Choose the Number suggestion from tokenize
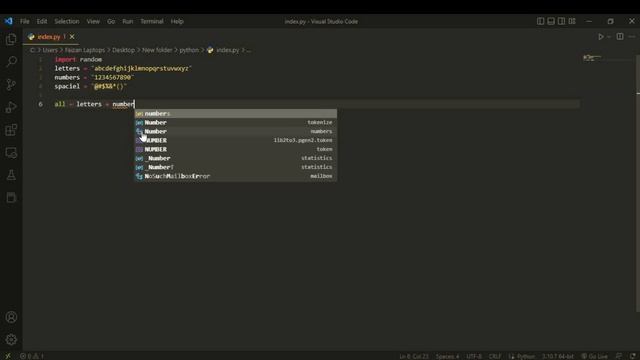 (x=236, y=122)
